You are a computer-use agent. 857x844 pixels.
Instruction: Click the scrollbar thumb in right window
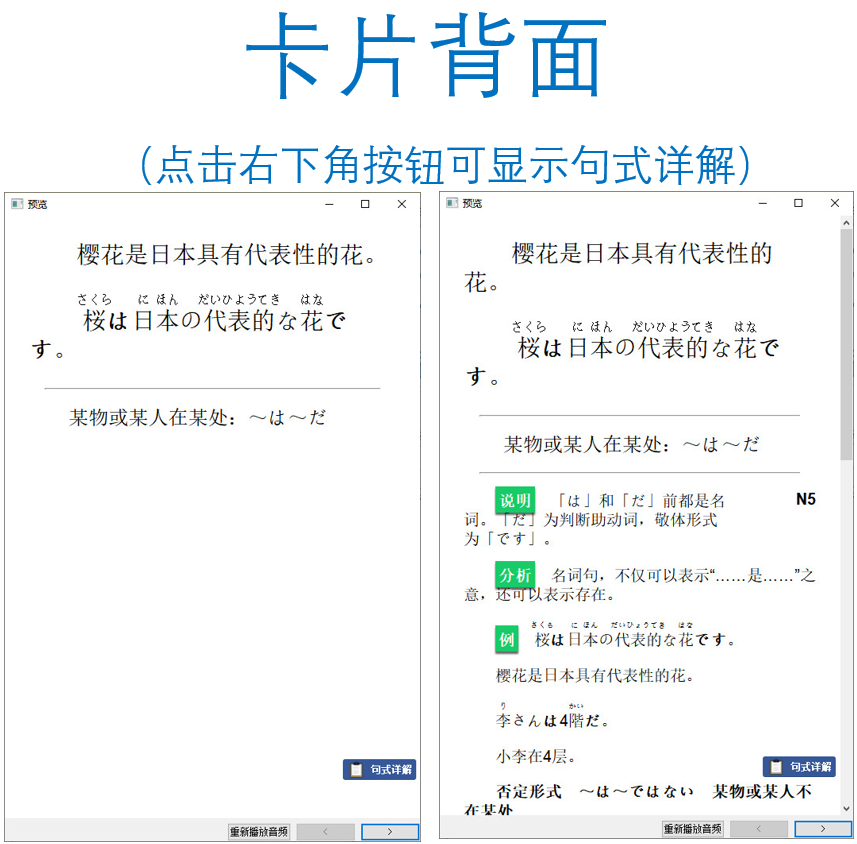[x=846, y=344]
